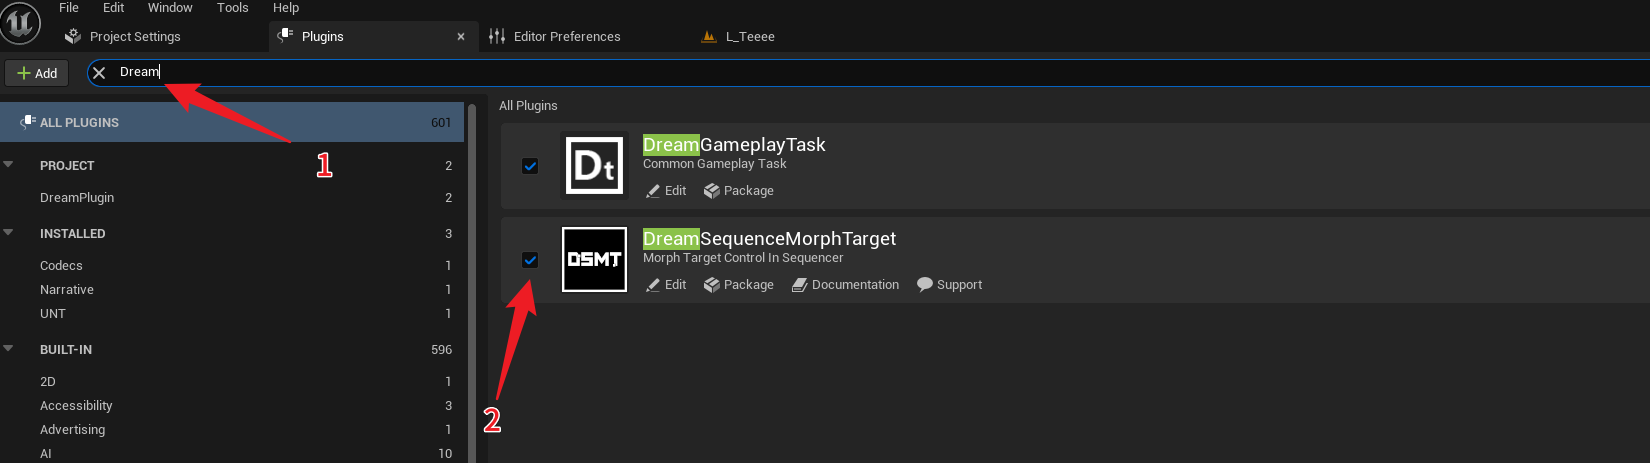Screen dimensions: 1650x463
Task: Click Morph Target Control In Sequencer description
Action: pos(743,258)
